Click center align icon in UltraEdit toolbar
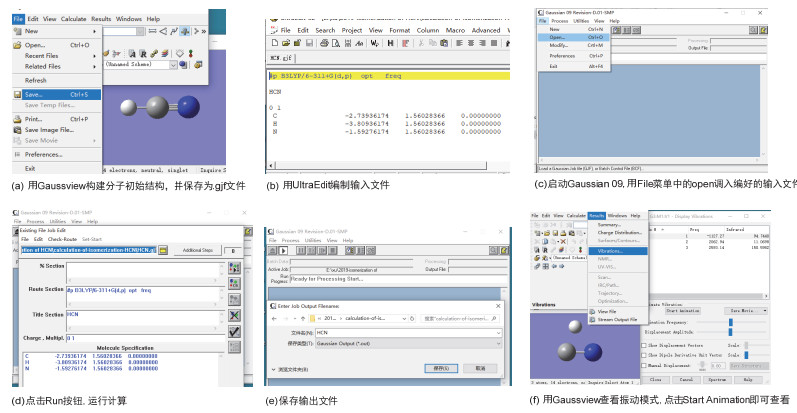The height and width of the screenshot is (413, 797). point(471,43)
